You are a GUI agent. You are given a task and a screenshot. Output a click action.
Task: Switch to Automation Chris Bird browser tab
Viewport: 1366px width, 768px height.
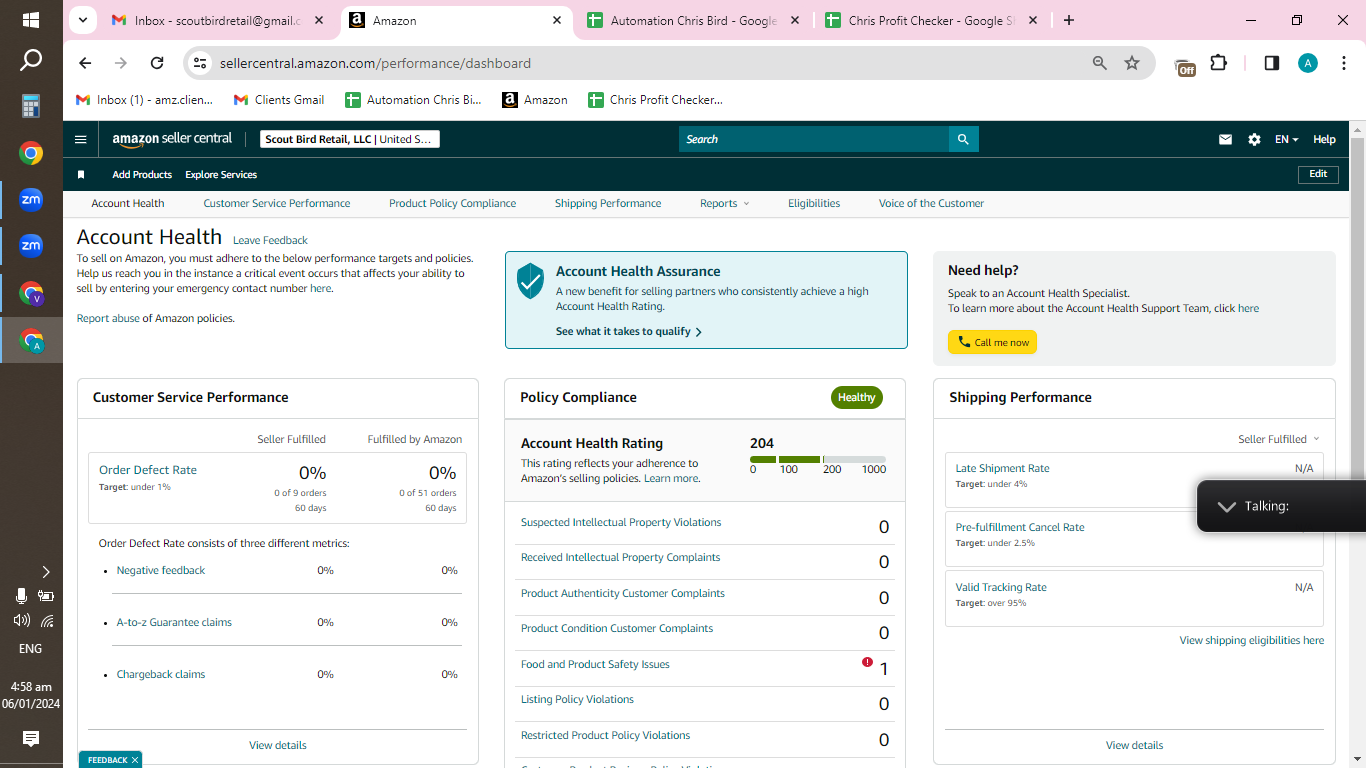[x=694, y=20]
